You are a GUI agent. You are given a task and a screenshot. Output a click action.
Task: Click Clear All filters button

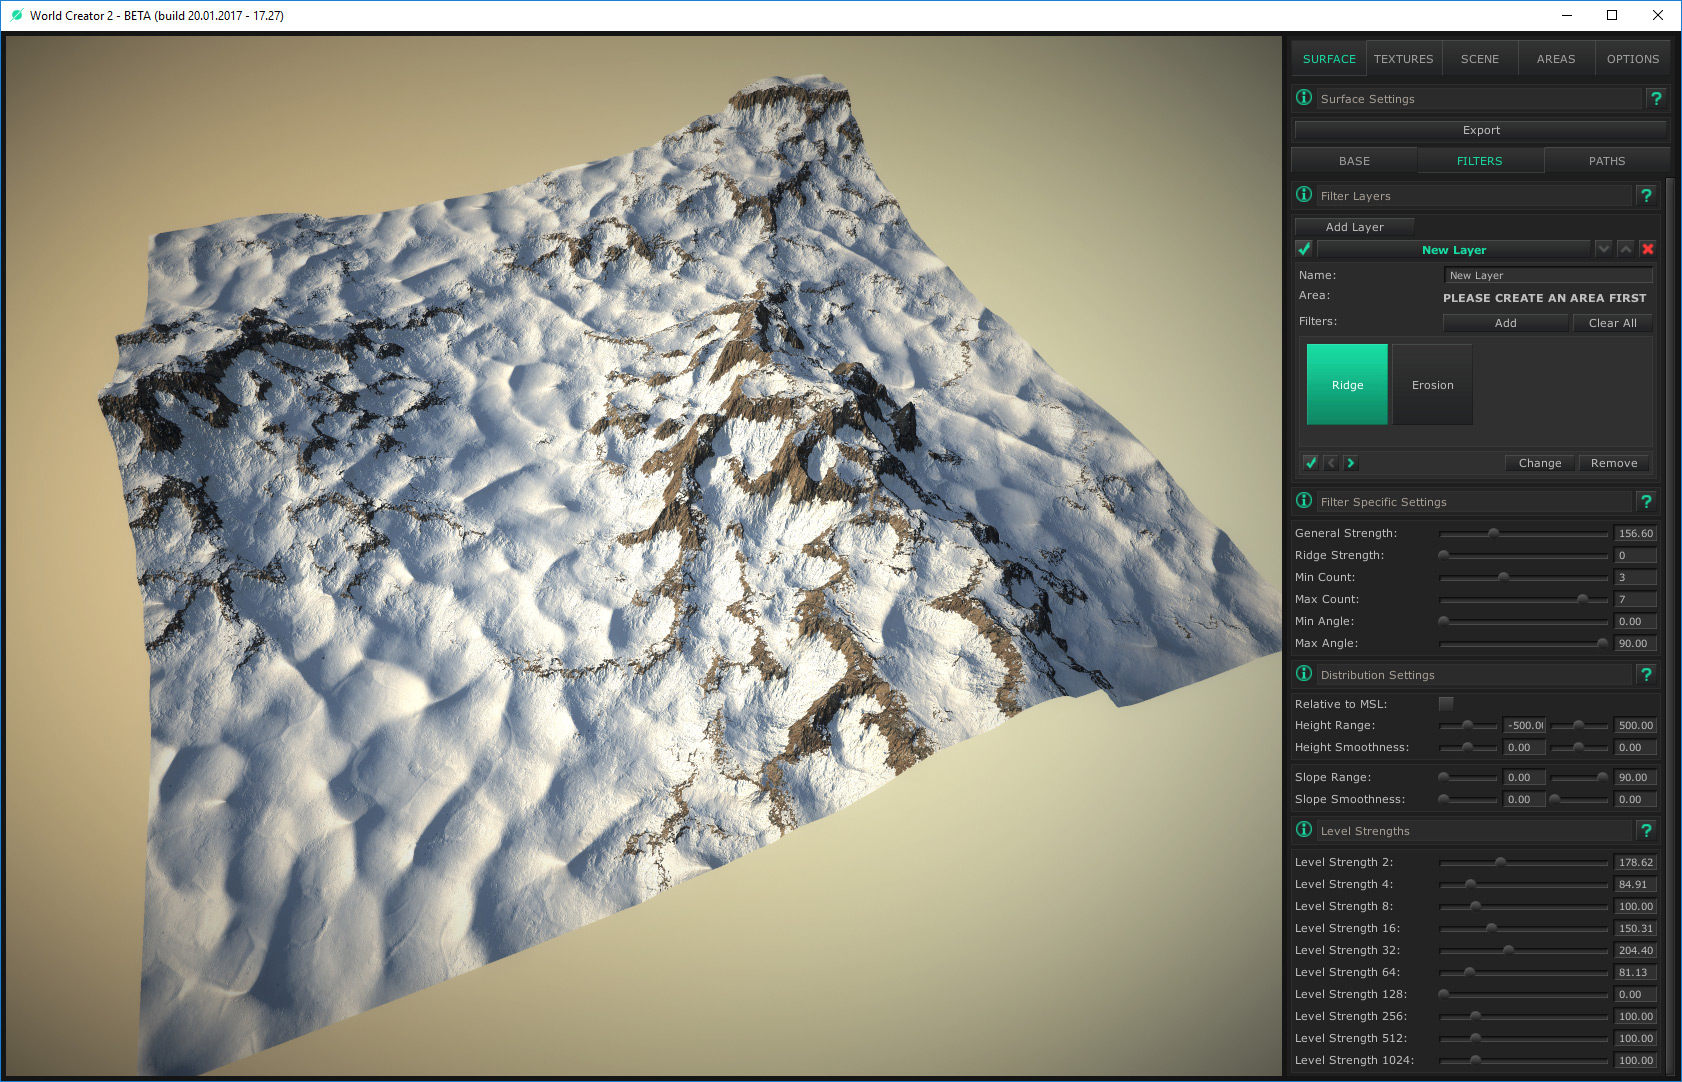[1613, 323]
